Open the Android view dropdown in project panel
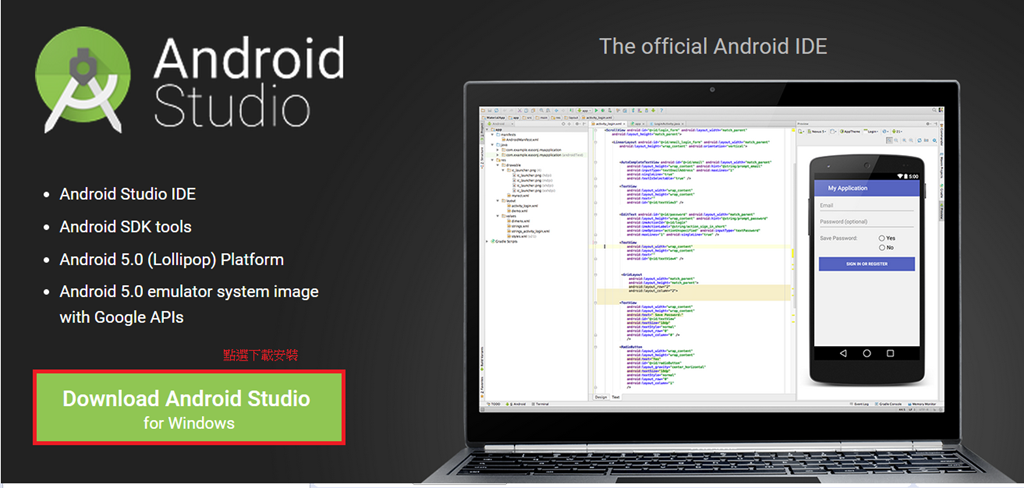This screenshot has width=1024, height=488. (500, 123)
